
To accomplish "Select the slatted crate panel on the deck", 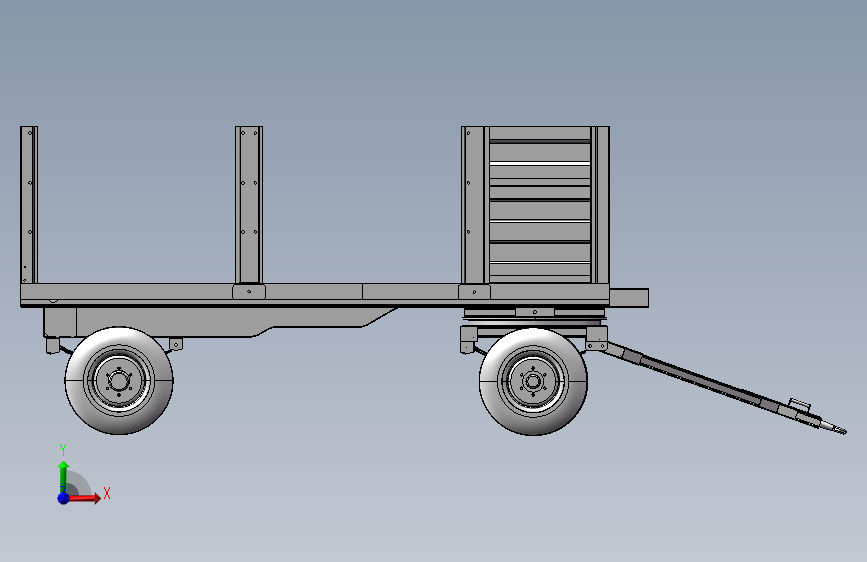I will [540, 205].
